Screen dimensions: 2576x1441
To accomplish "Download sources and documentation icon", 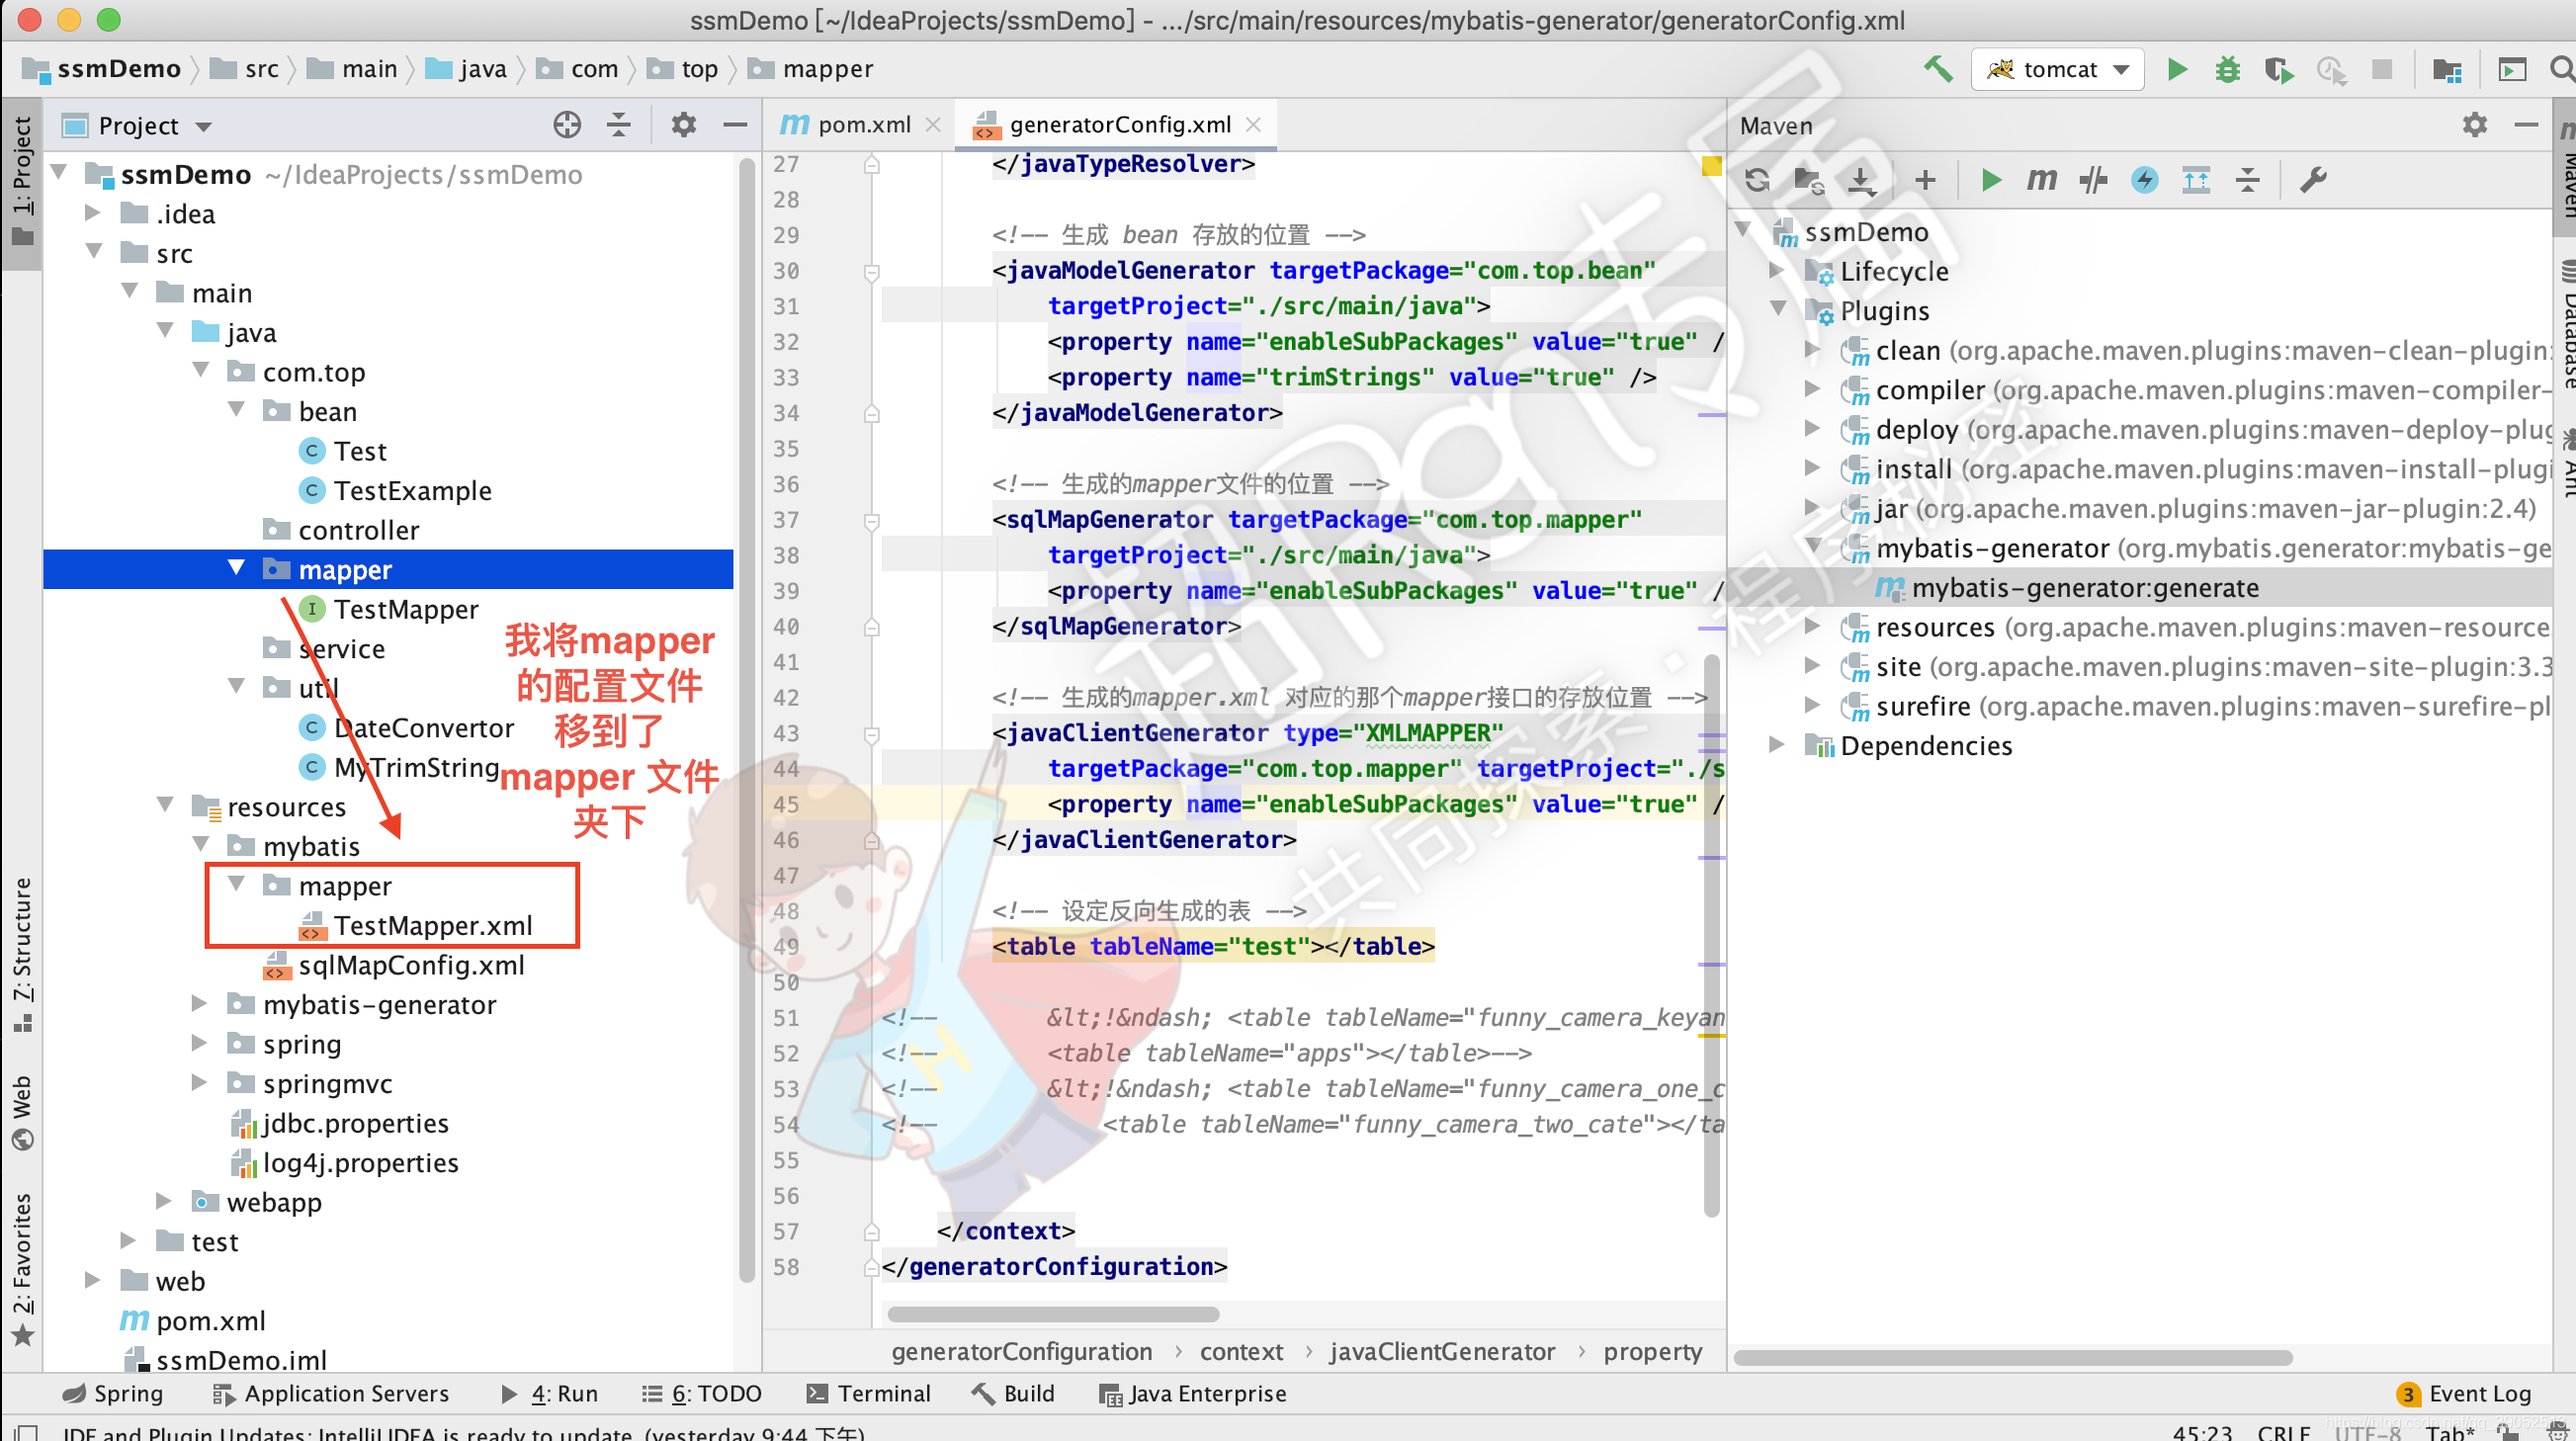I will tap(1860, 180).
